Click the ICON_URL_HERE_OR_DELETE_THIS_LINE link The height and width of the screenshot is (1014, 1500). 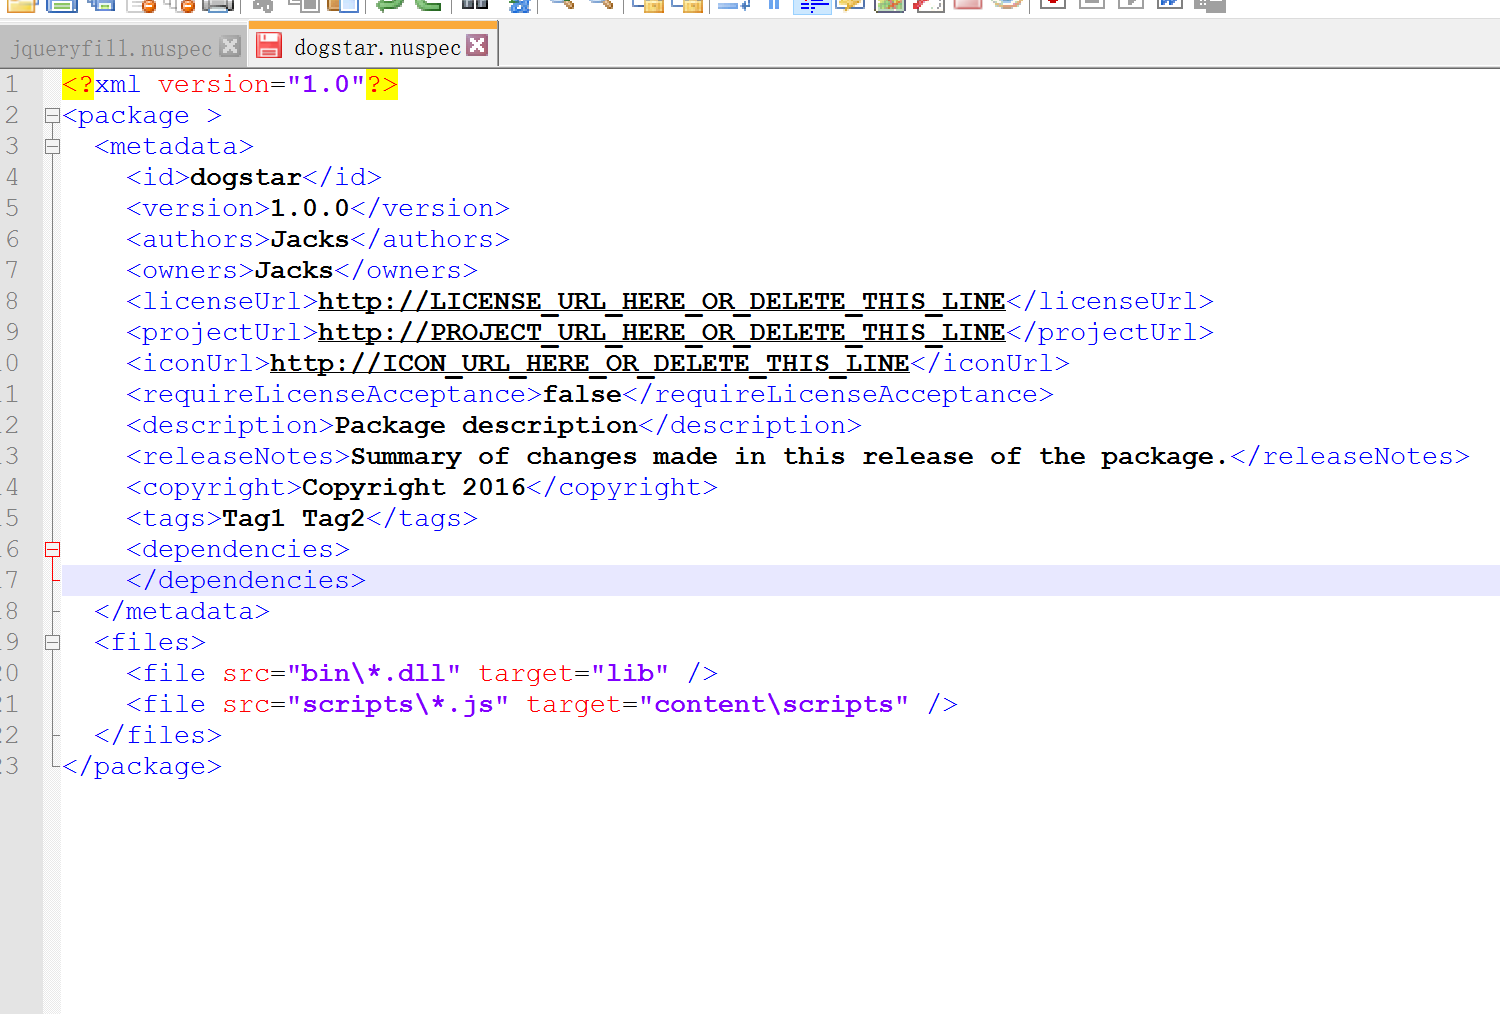point(590,364)
